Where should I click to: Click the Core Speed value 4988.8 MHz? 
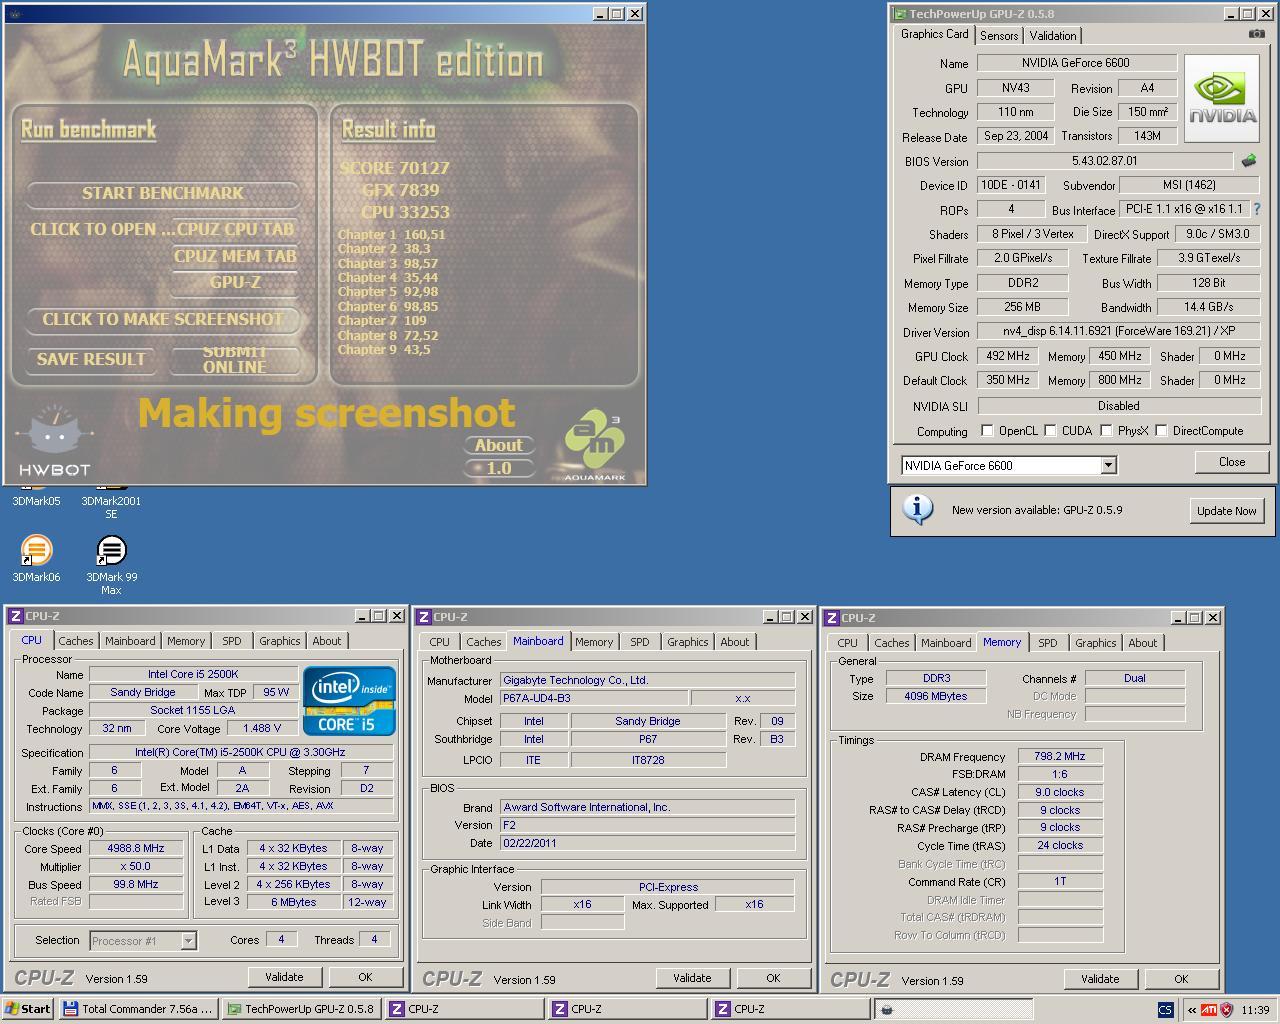[136, 848]
